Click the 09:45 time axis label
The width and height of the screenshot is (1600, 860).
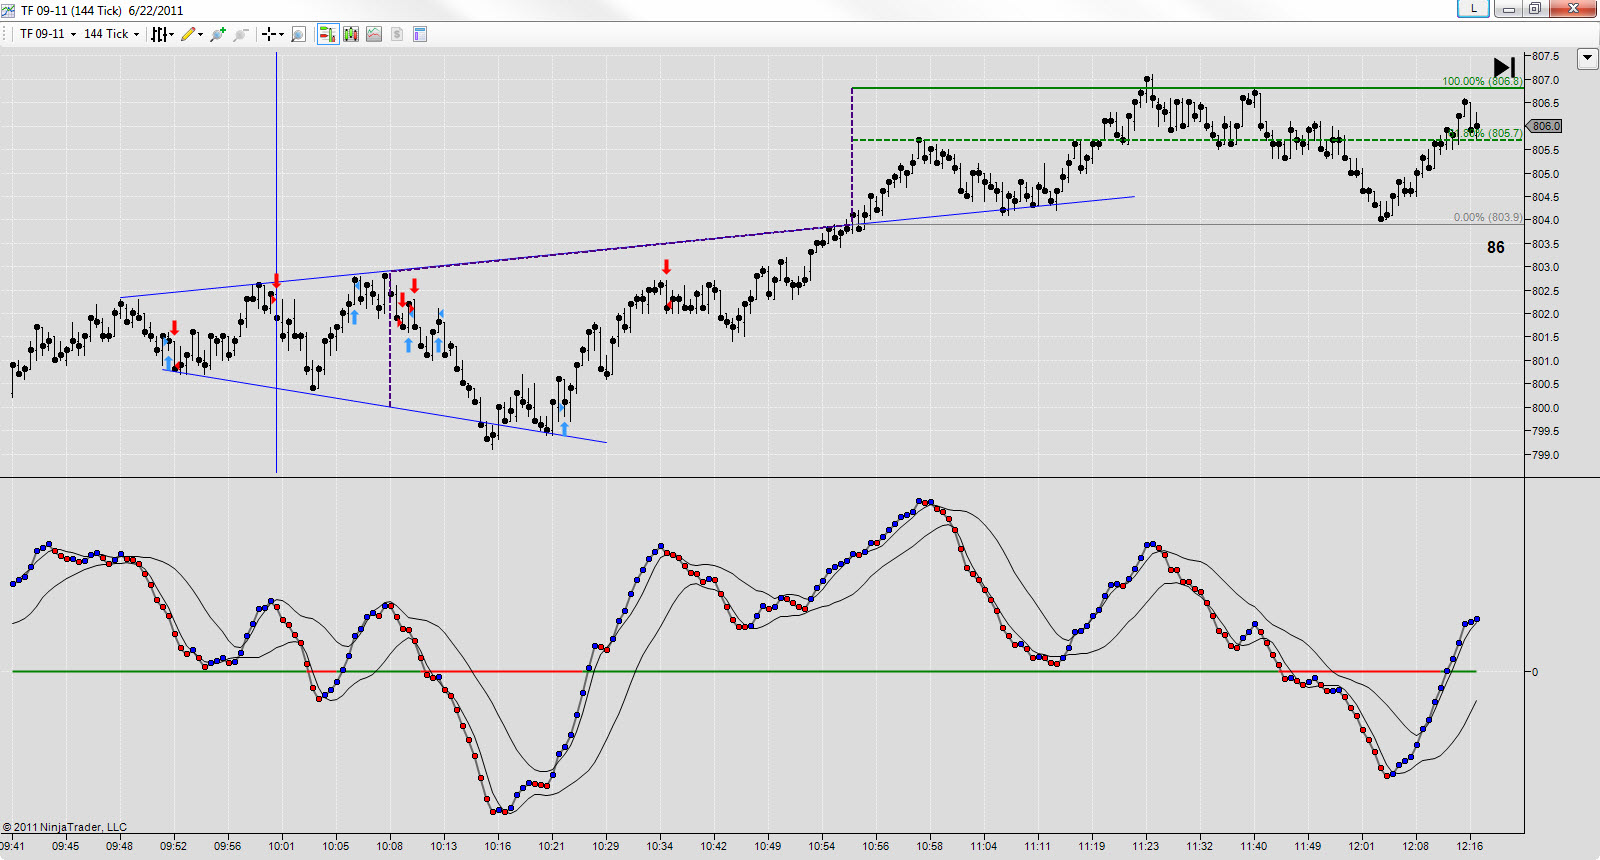65,846
